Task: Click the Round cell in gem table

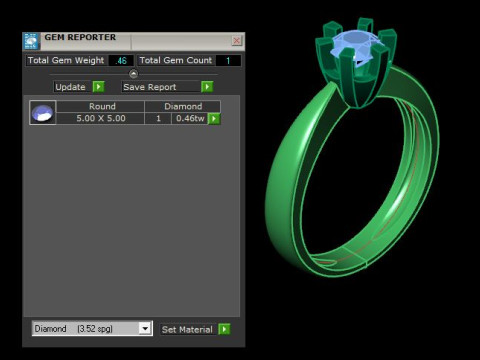Action: (101, 106)
